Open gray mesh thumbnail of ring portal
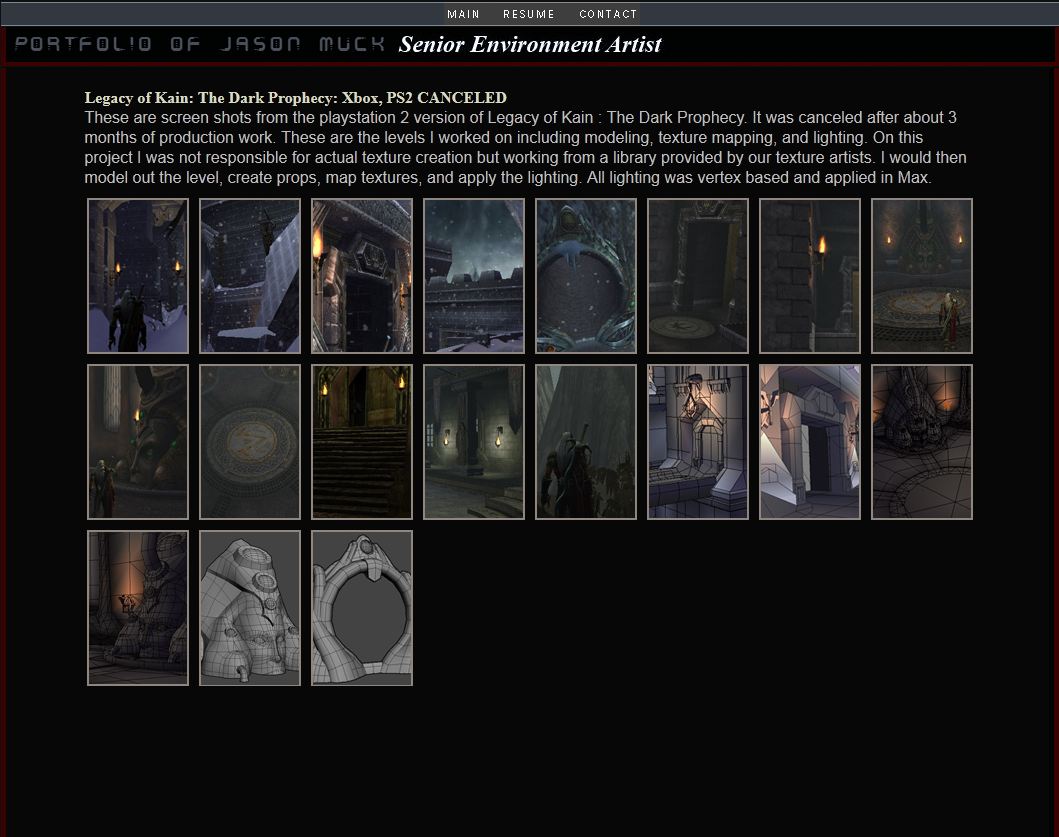 click(362, 608)
